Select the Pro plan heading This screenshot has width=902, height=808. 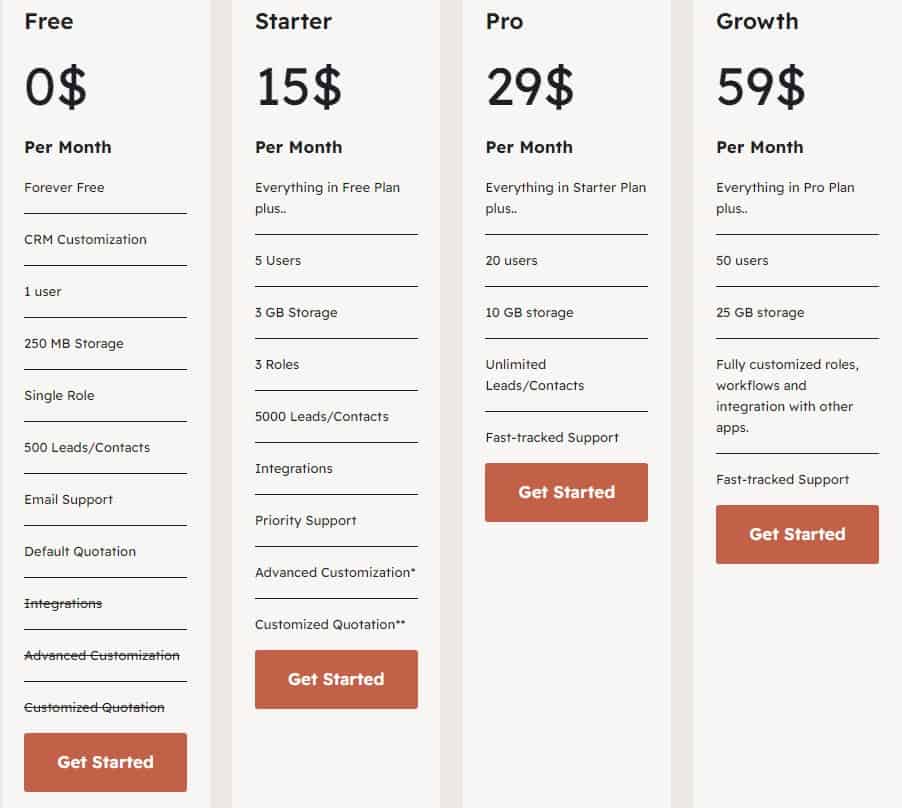coord(504,21)
